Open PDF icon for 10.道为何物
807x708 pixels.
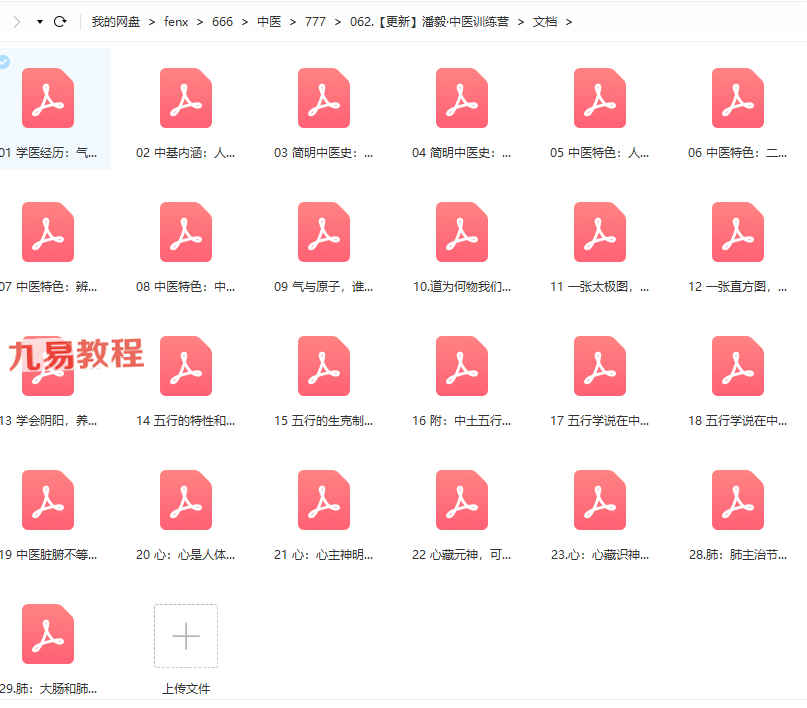pyautogui.click(x=462, y=232)
